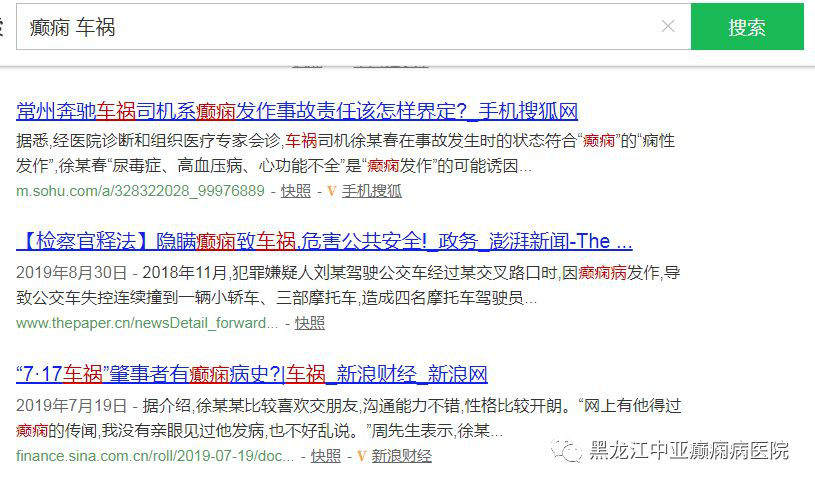Image resolution: width=815 pixels, height=486 pixels.
Task: Click the 手机搜狐 source link
Action: tap(371, 191)
